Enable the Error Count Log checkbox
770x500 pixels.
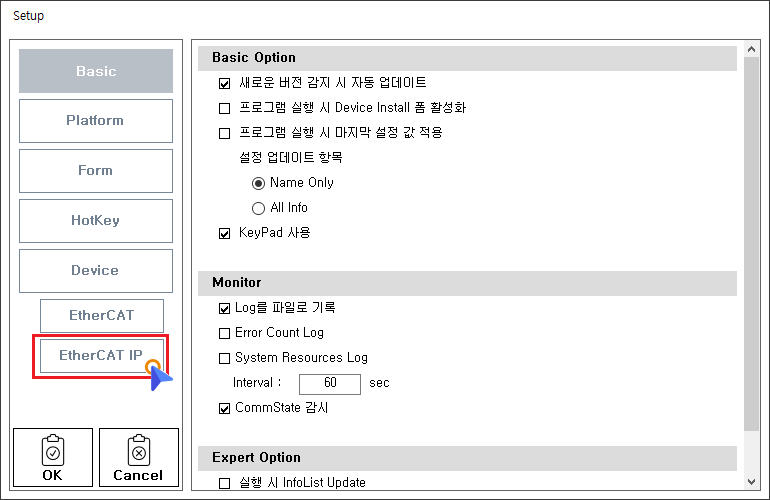[x=224, y=333]
